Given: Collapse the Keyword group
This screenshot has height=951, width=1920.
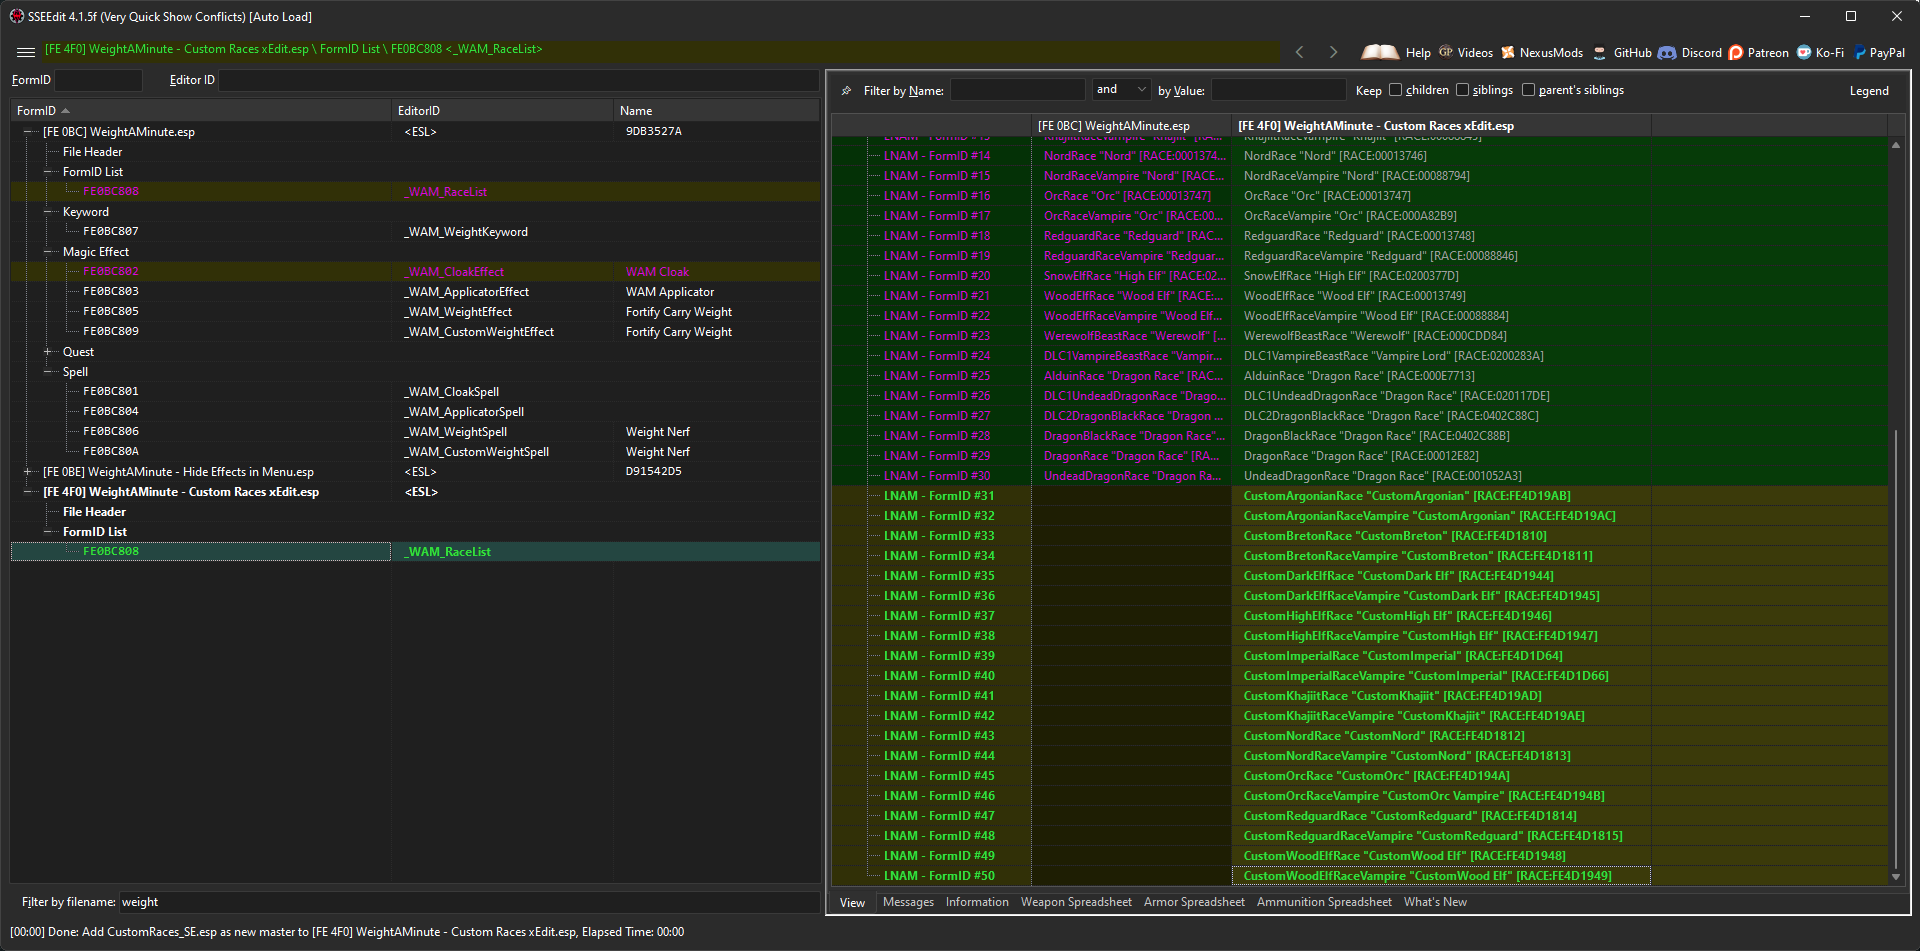Looking at the screenshot, I should tap(48, 212).
